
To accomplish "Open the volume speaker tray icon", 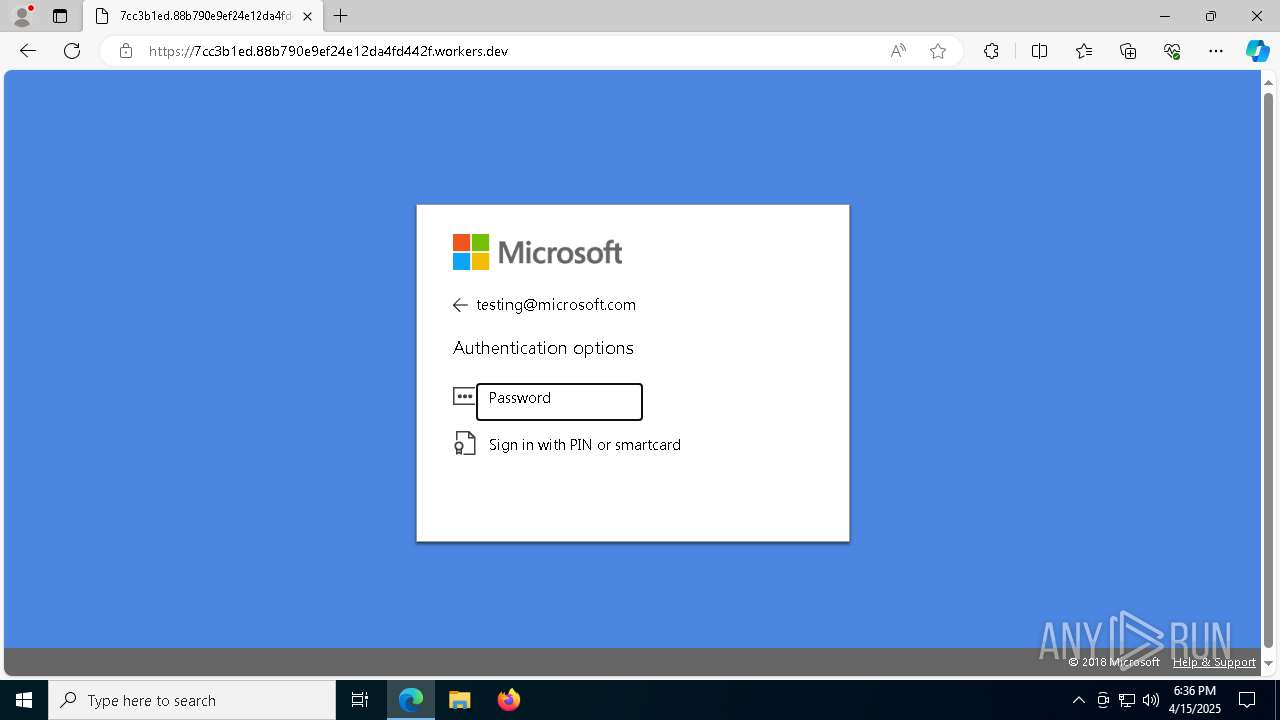I will [1151, 700].
